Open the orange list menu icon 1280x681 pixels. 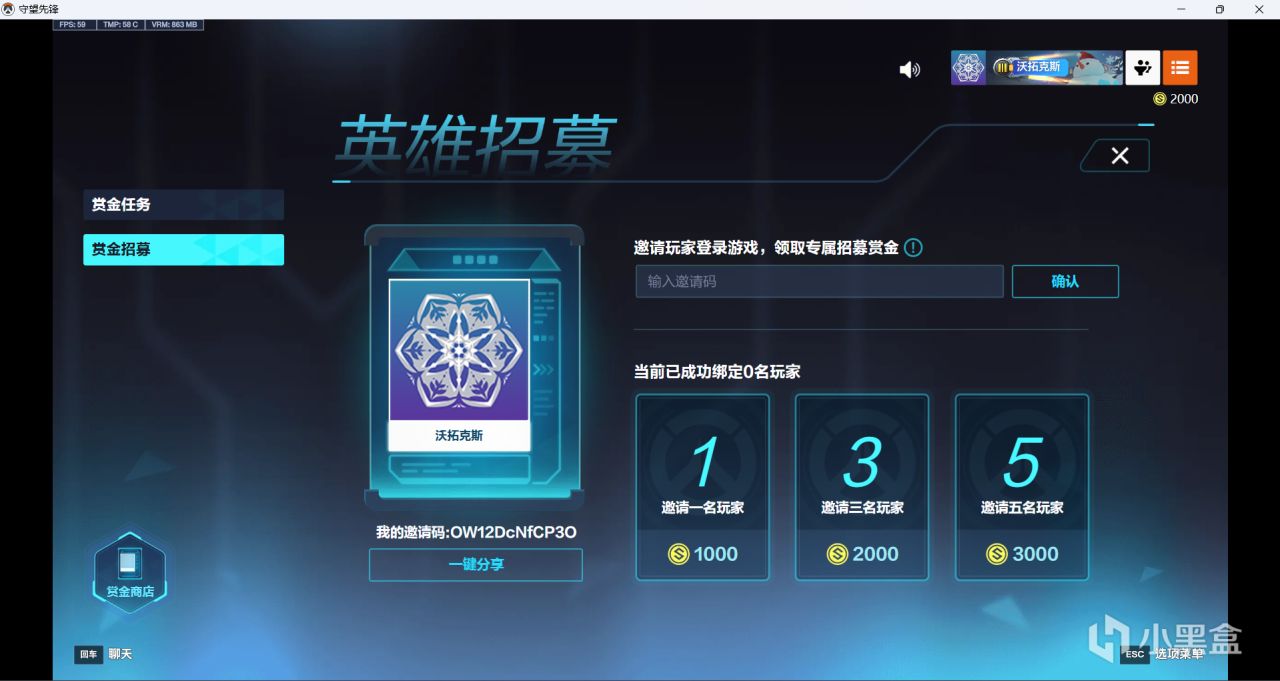coord(1180,68)
